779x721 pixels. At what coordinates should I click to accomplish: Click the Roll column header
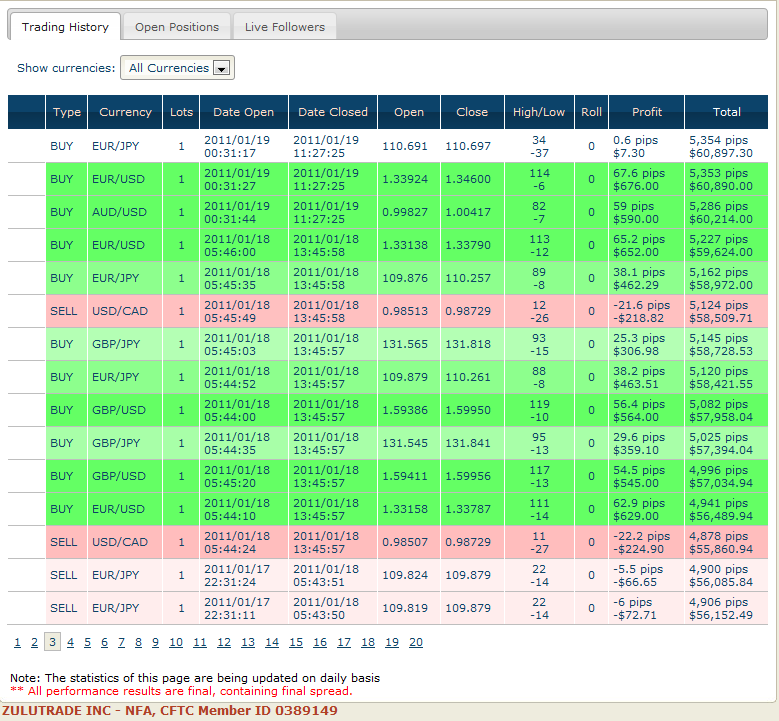pyautogui.click(x=591, y=112)
